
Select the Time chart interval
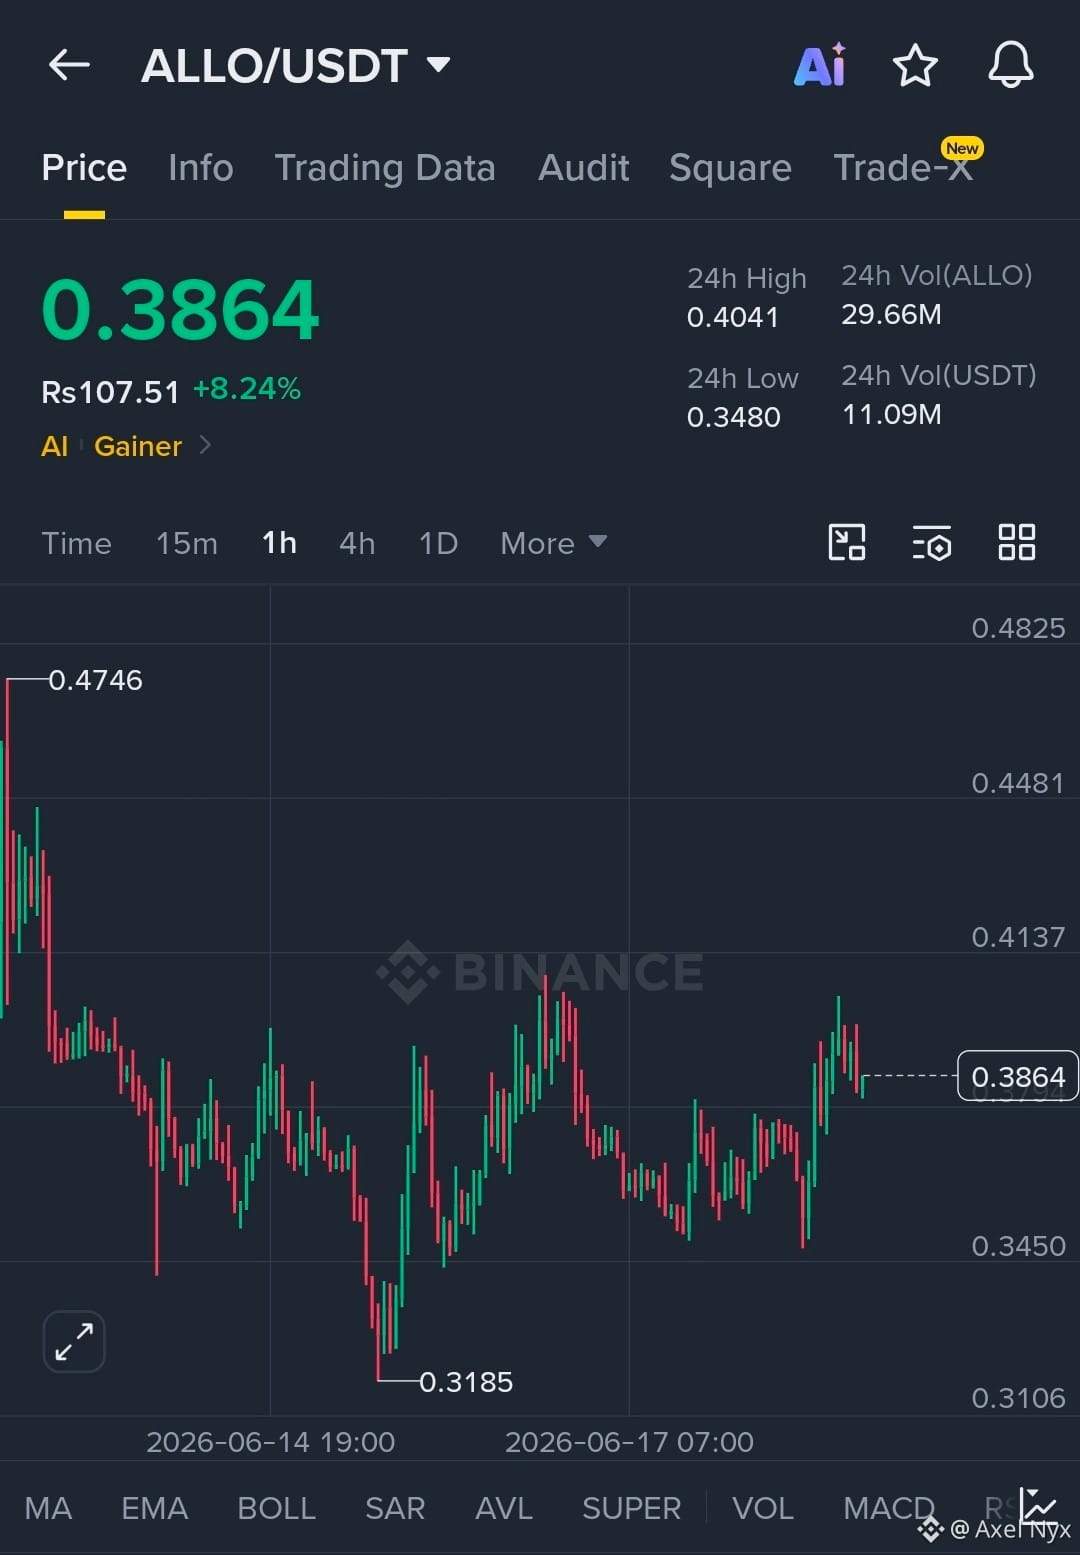click(x=76, y=543)
